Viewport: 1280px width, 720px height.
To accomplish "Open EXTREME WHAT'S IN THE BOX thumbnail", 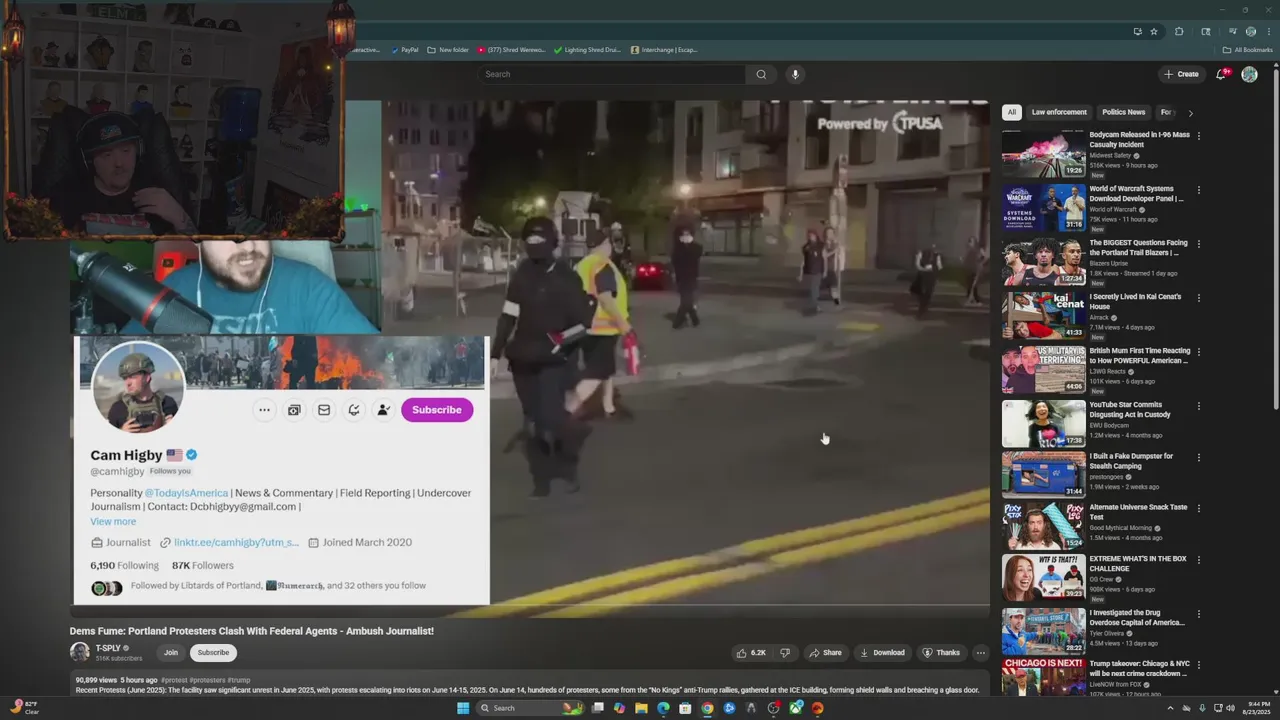I will [1044, 577].
